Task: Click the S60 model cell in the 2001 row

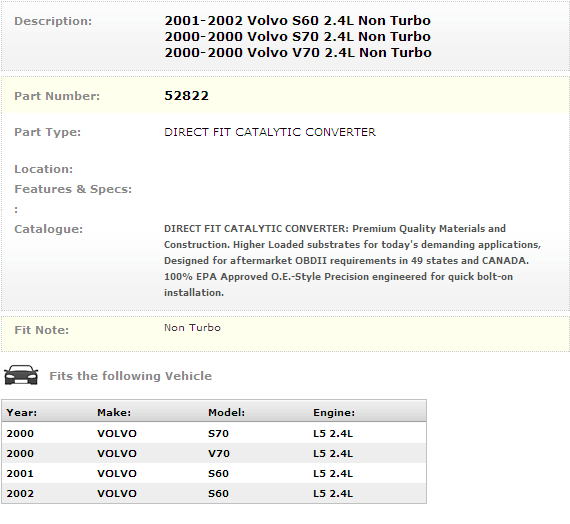Action: [x=218, y=473]
